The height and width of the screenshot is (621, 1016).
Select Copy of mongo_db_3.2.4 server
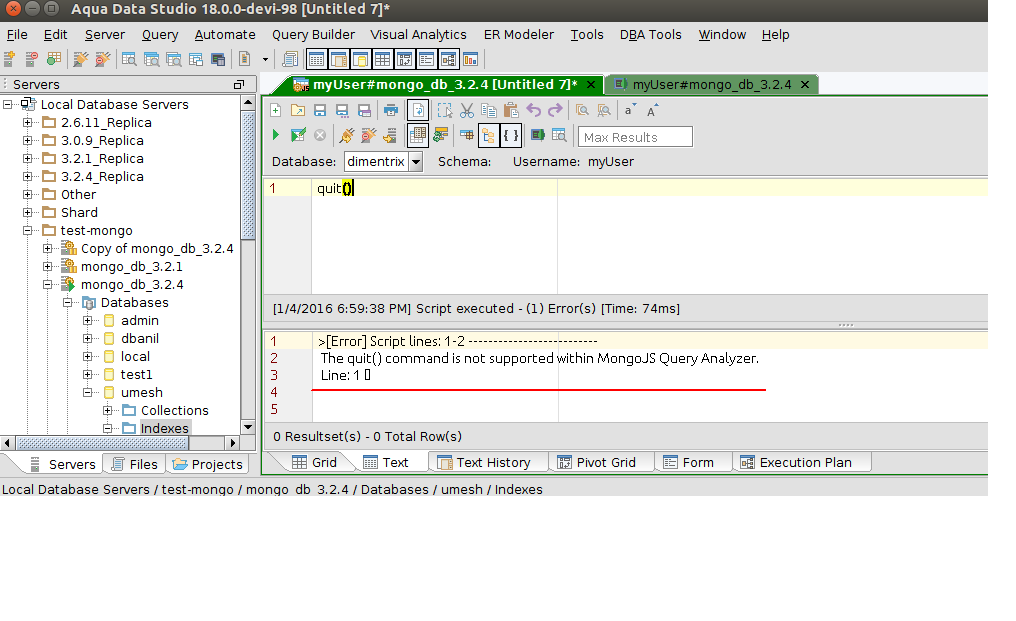click(157, 248)
